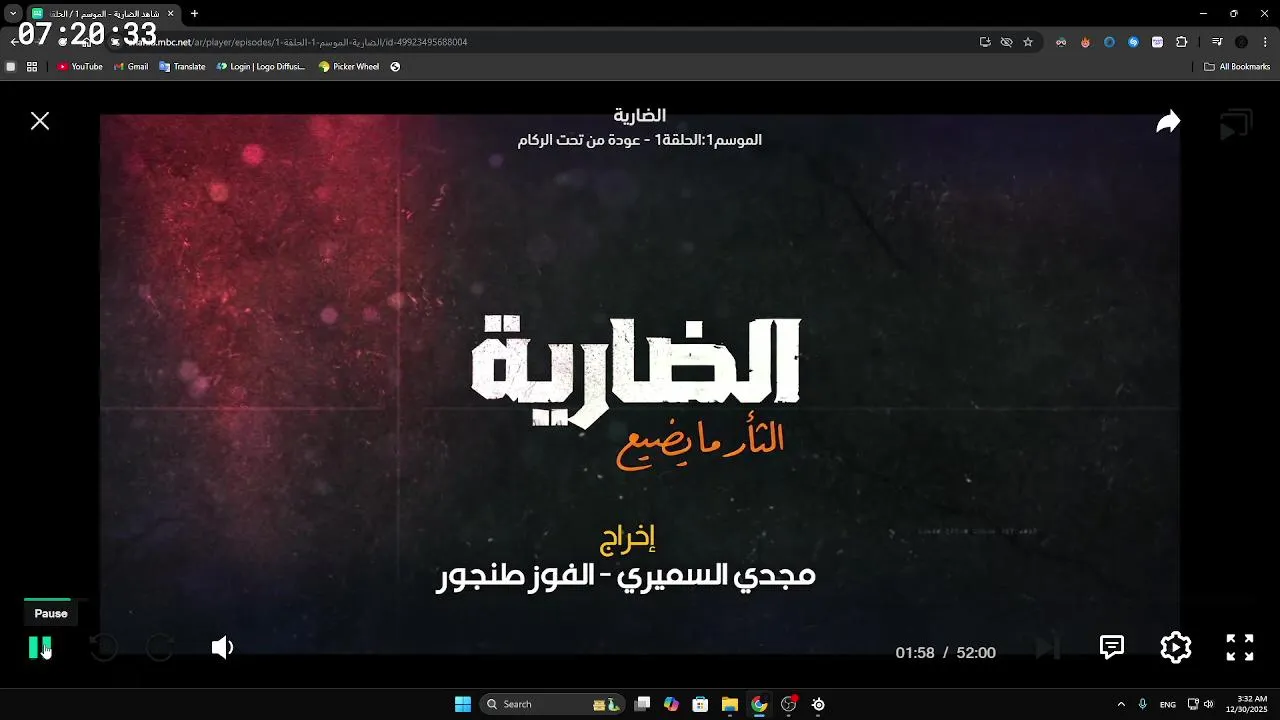Viewport: 1280px width, 720px height.
Task: Jump to next episode button
Action: coord(1047,648)
